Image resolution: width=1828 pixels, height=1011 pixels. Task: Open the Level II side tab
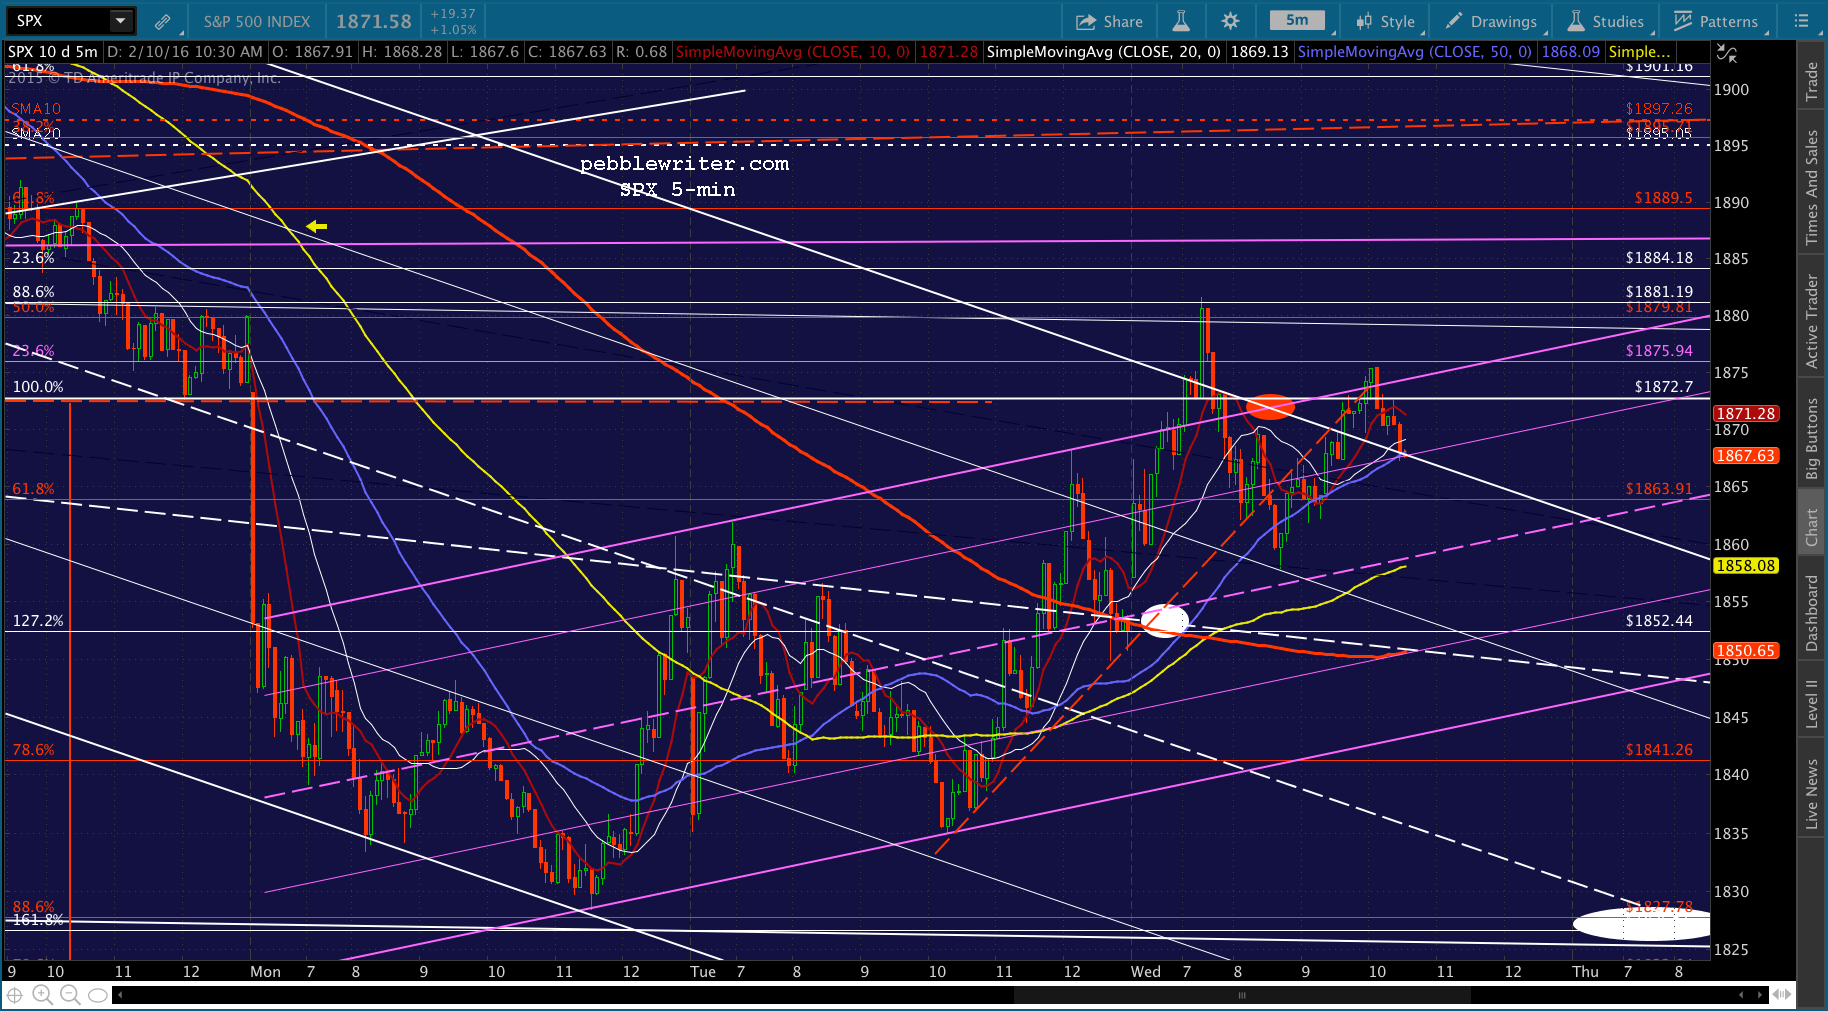[x=1811, y=703]
